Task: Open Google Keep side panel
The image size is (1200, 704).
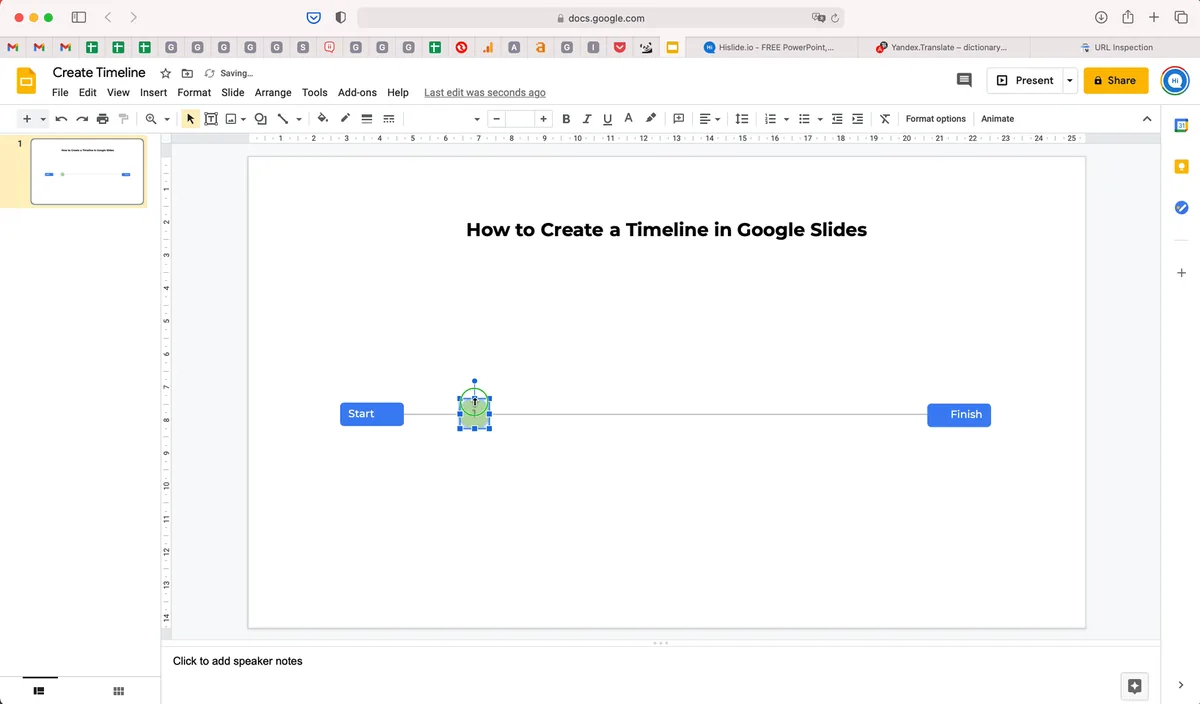Action: pyautogui.click(x=1181, y=166)
